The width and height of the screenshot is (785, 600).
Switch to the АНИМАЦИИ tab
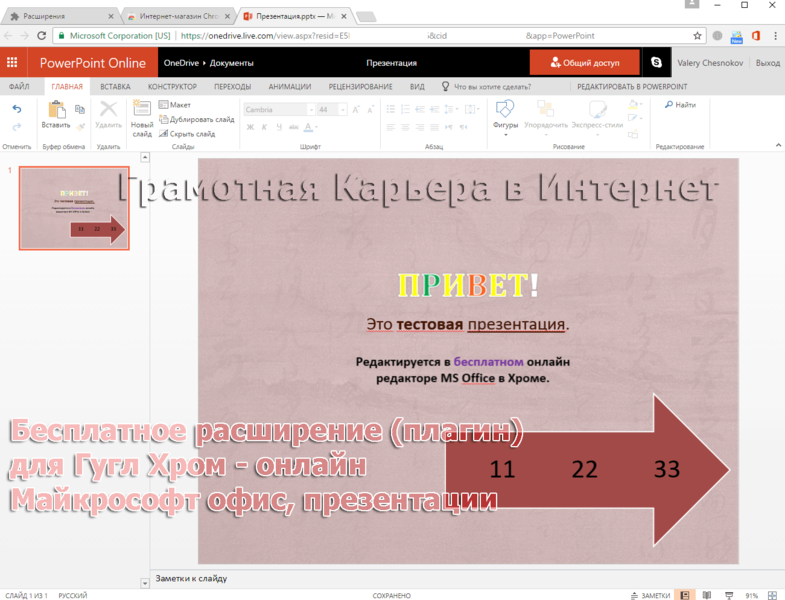click(x=290, y=87)
